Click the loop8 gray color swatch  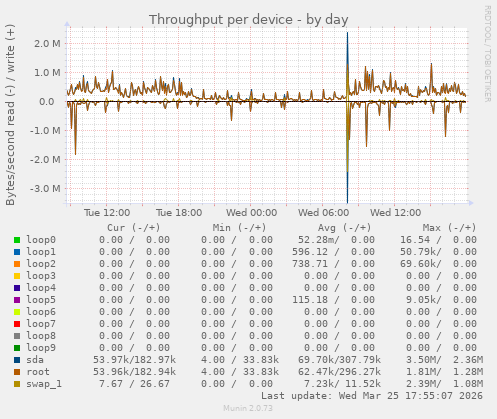point(17,336)
